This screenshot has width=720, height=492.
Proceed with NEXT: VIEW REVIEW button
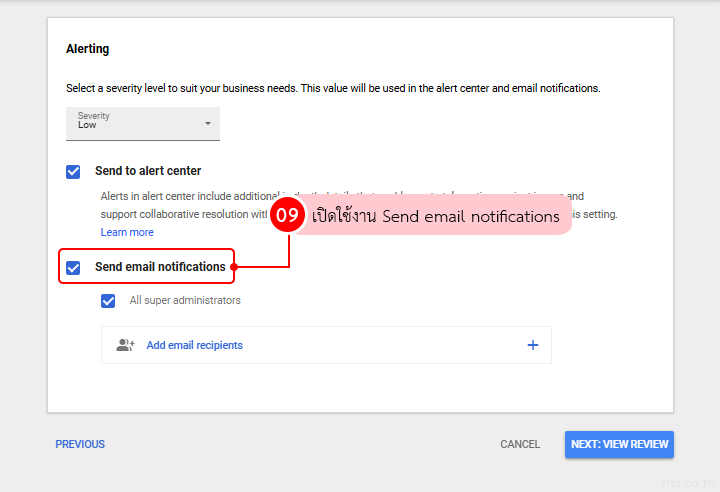pyautogui.click(x=618, y=444)
